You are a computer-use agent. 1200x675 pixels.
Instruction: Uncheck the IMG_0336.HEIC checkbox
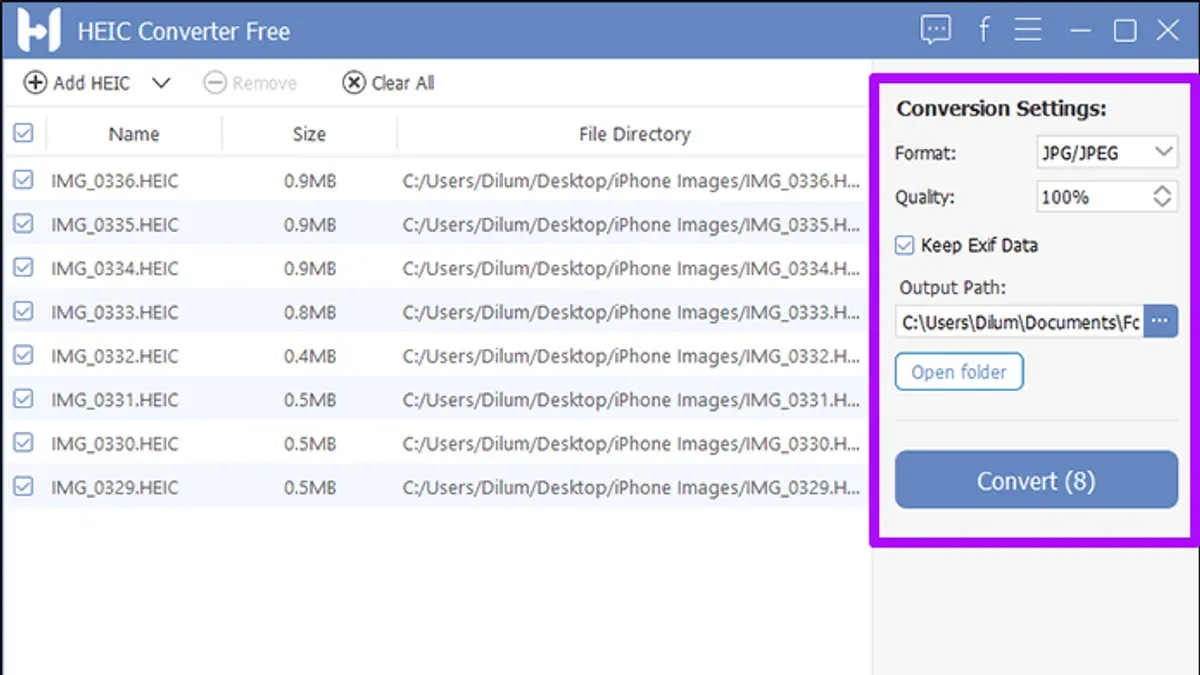pyautogui.click(x=23, y=180)
